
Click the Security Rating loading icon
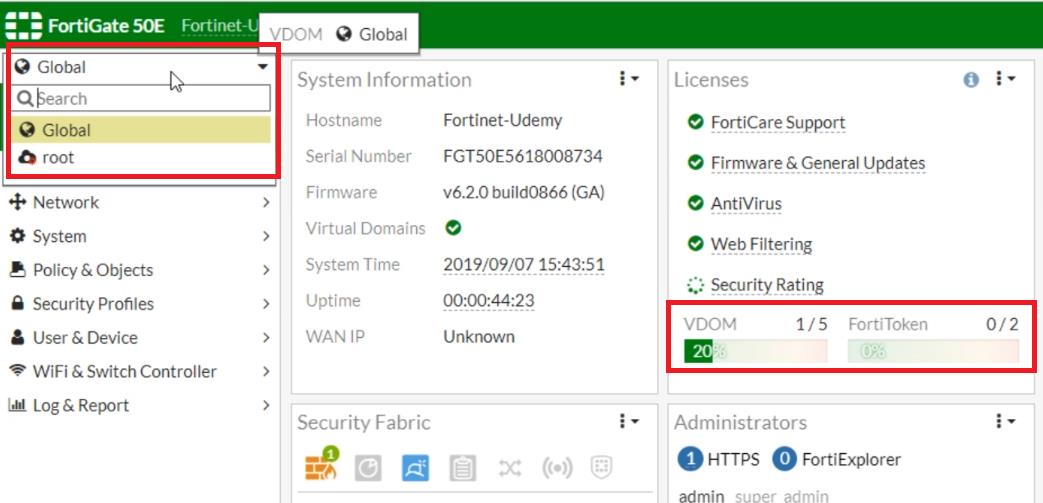click(x=695, y=285)
